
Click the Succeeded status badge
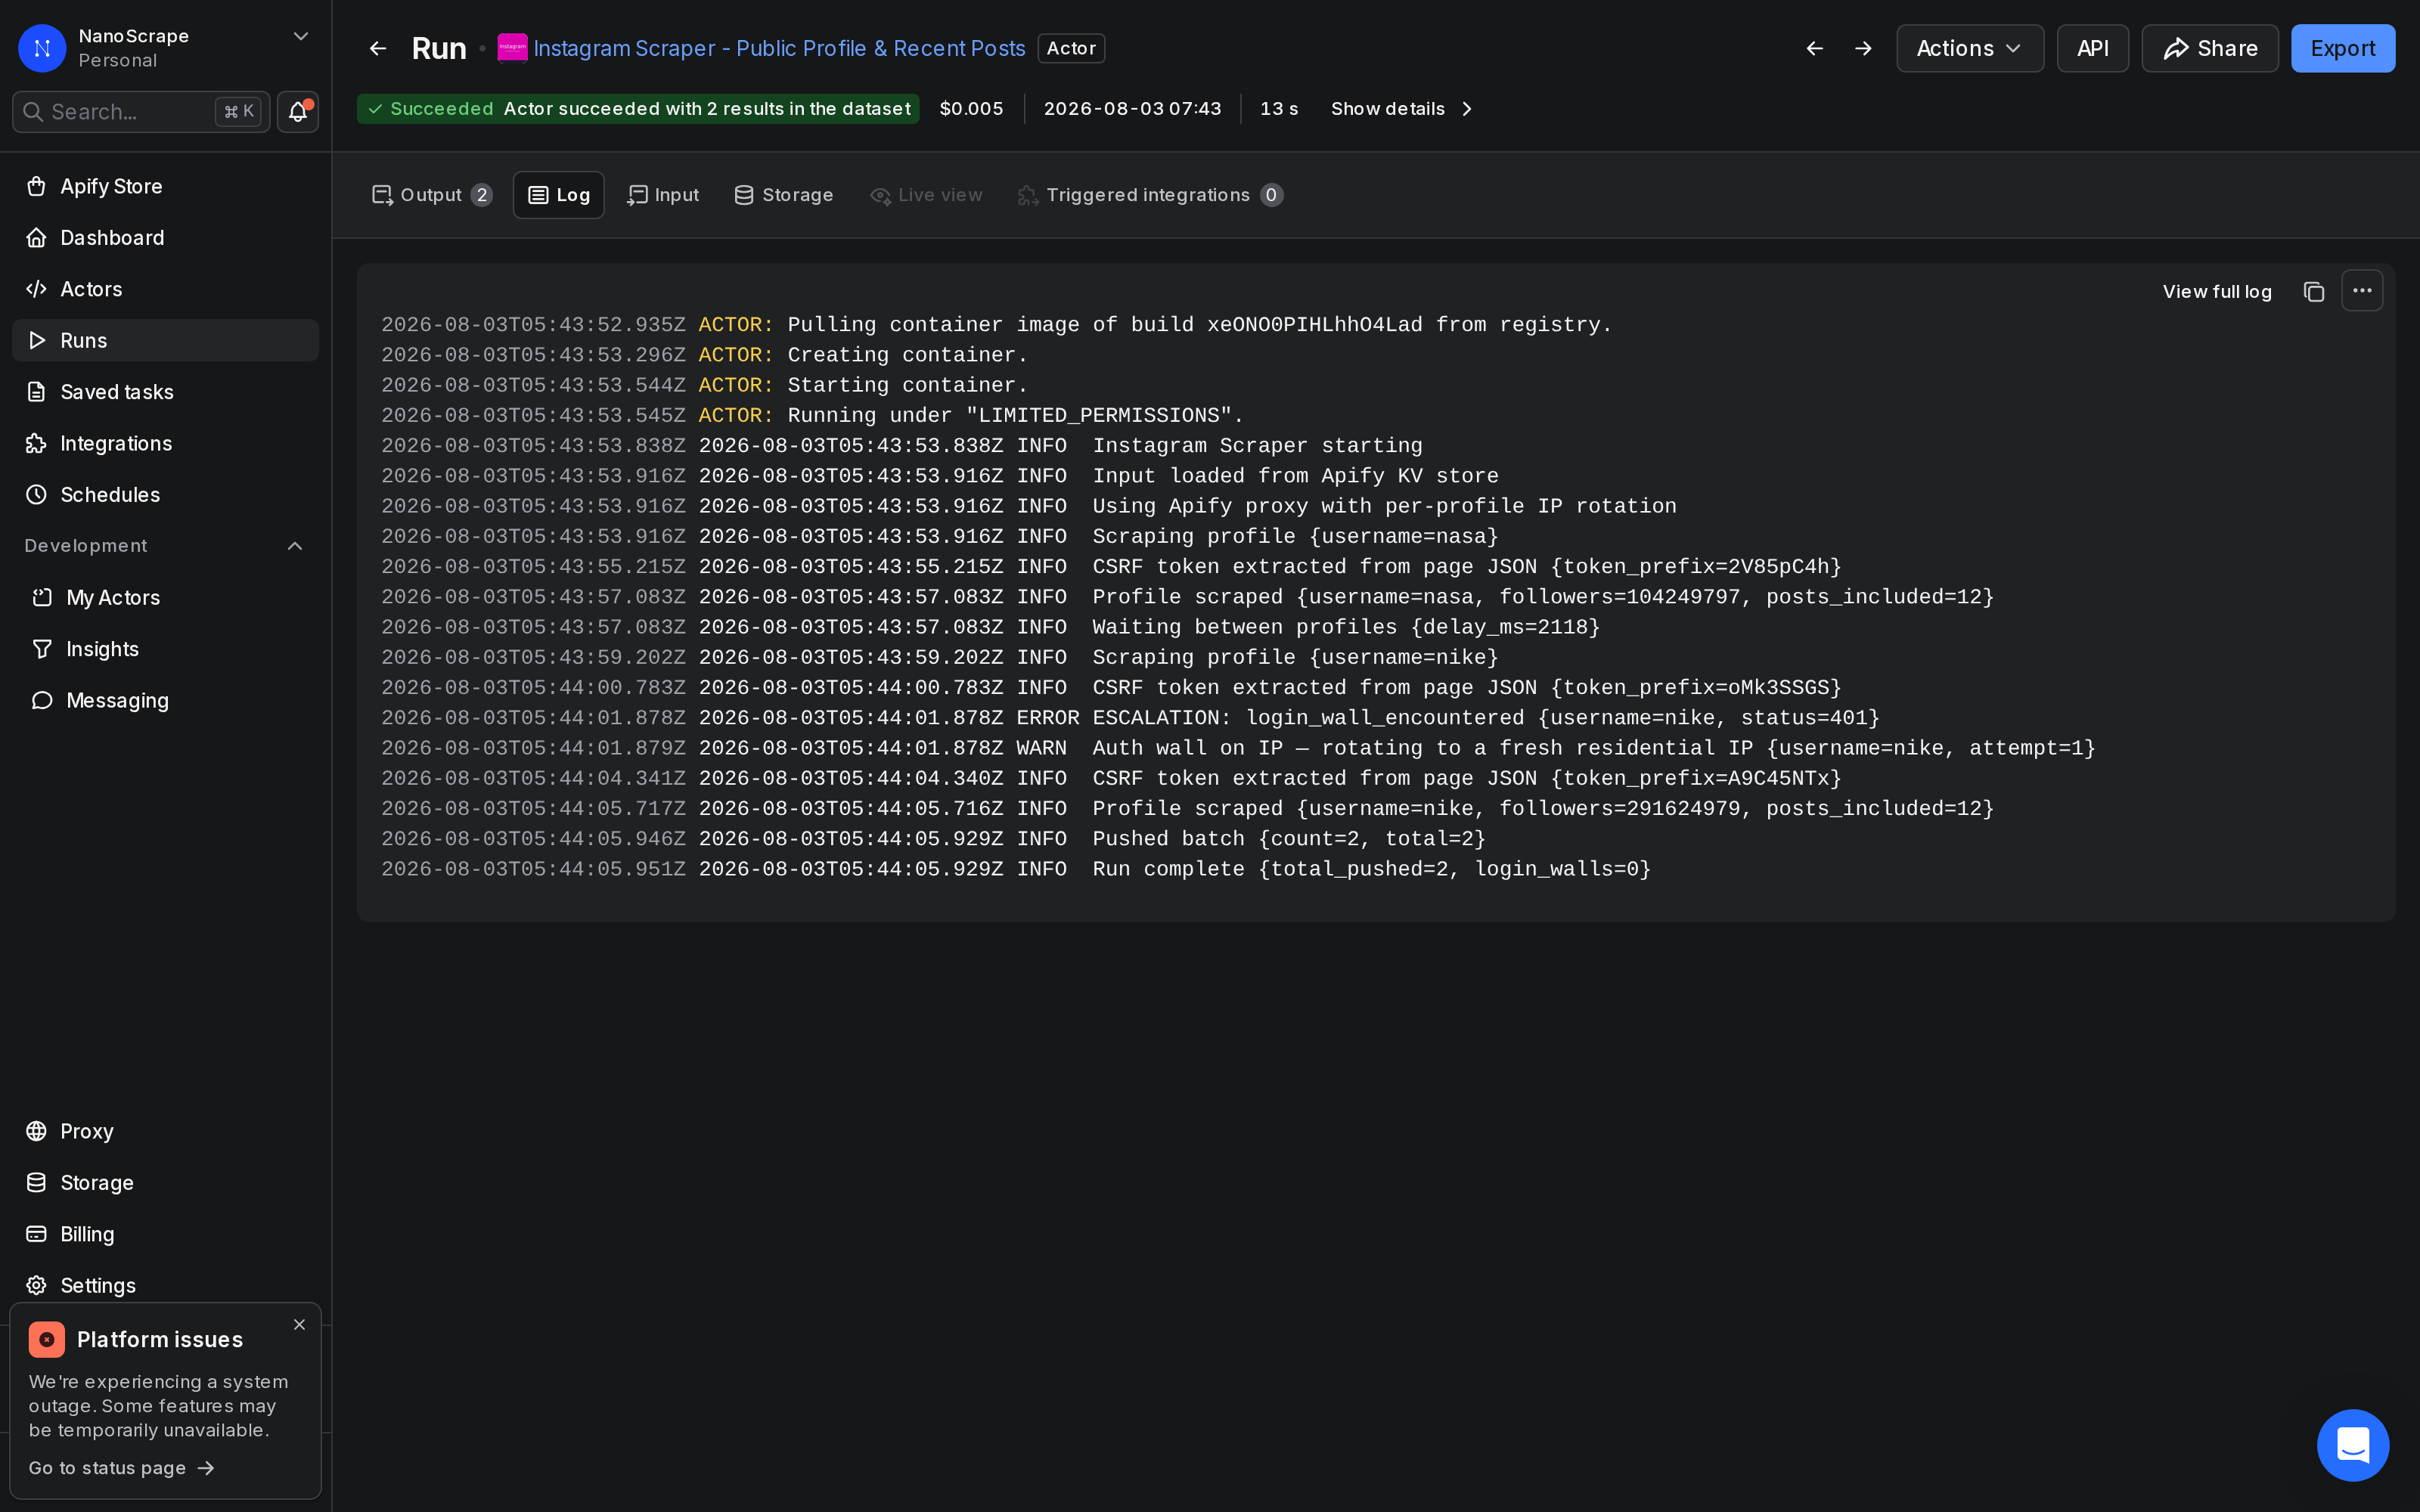click(x=638, y=109)
